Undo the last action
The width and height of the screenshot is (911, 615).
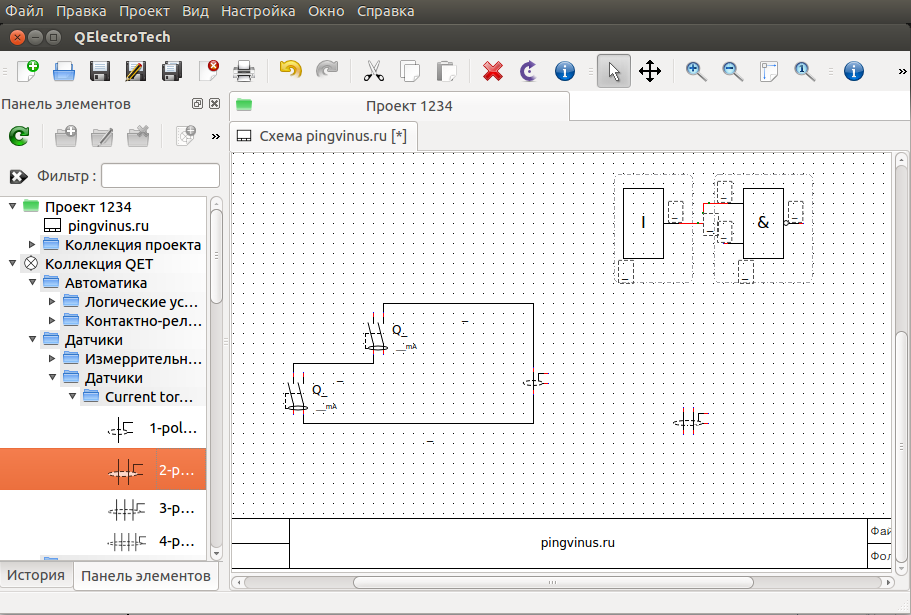coord(290,71)
